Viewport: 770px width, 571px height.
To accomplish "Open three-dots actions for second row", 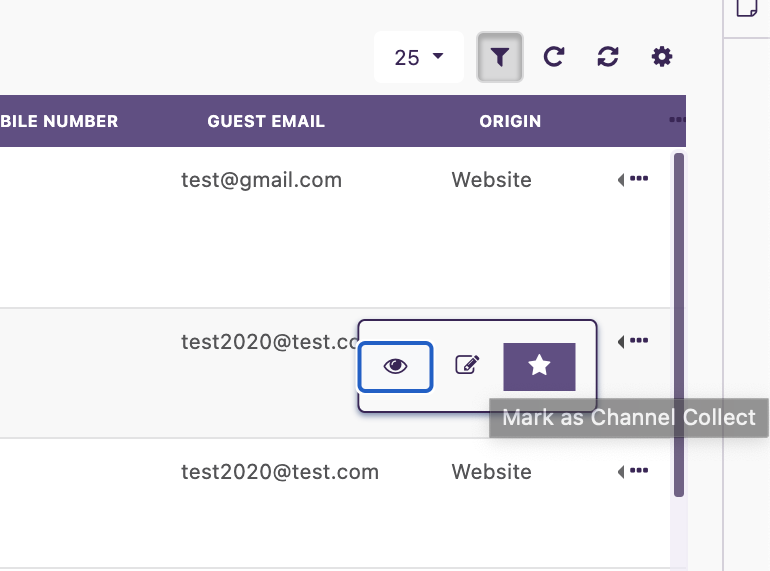I will [x=633, y=341].
